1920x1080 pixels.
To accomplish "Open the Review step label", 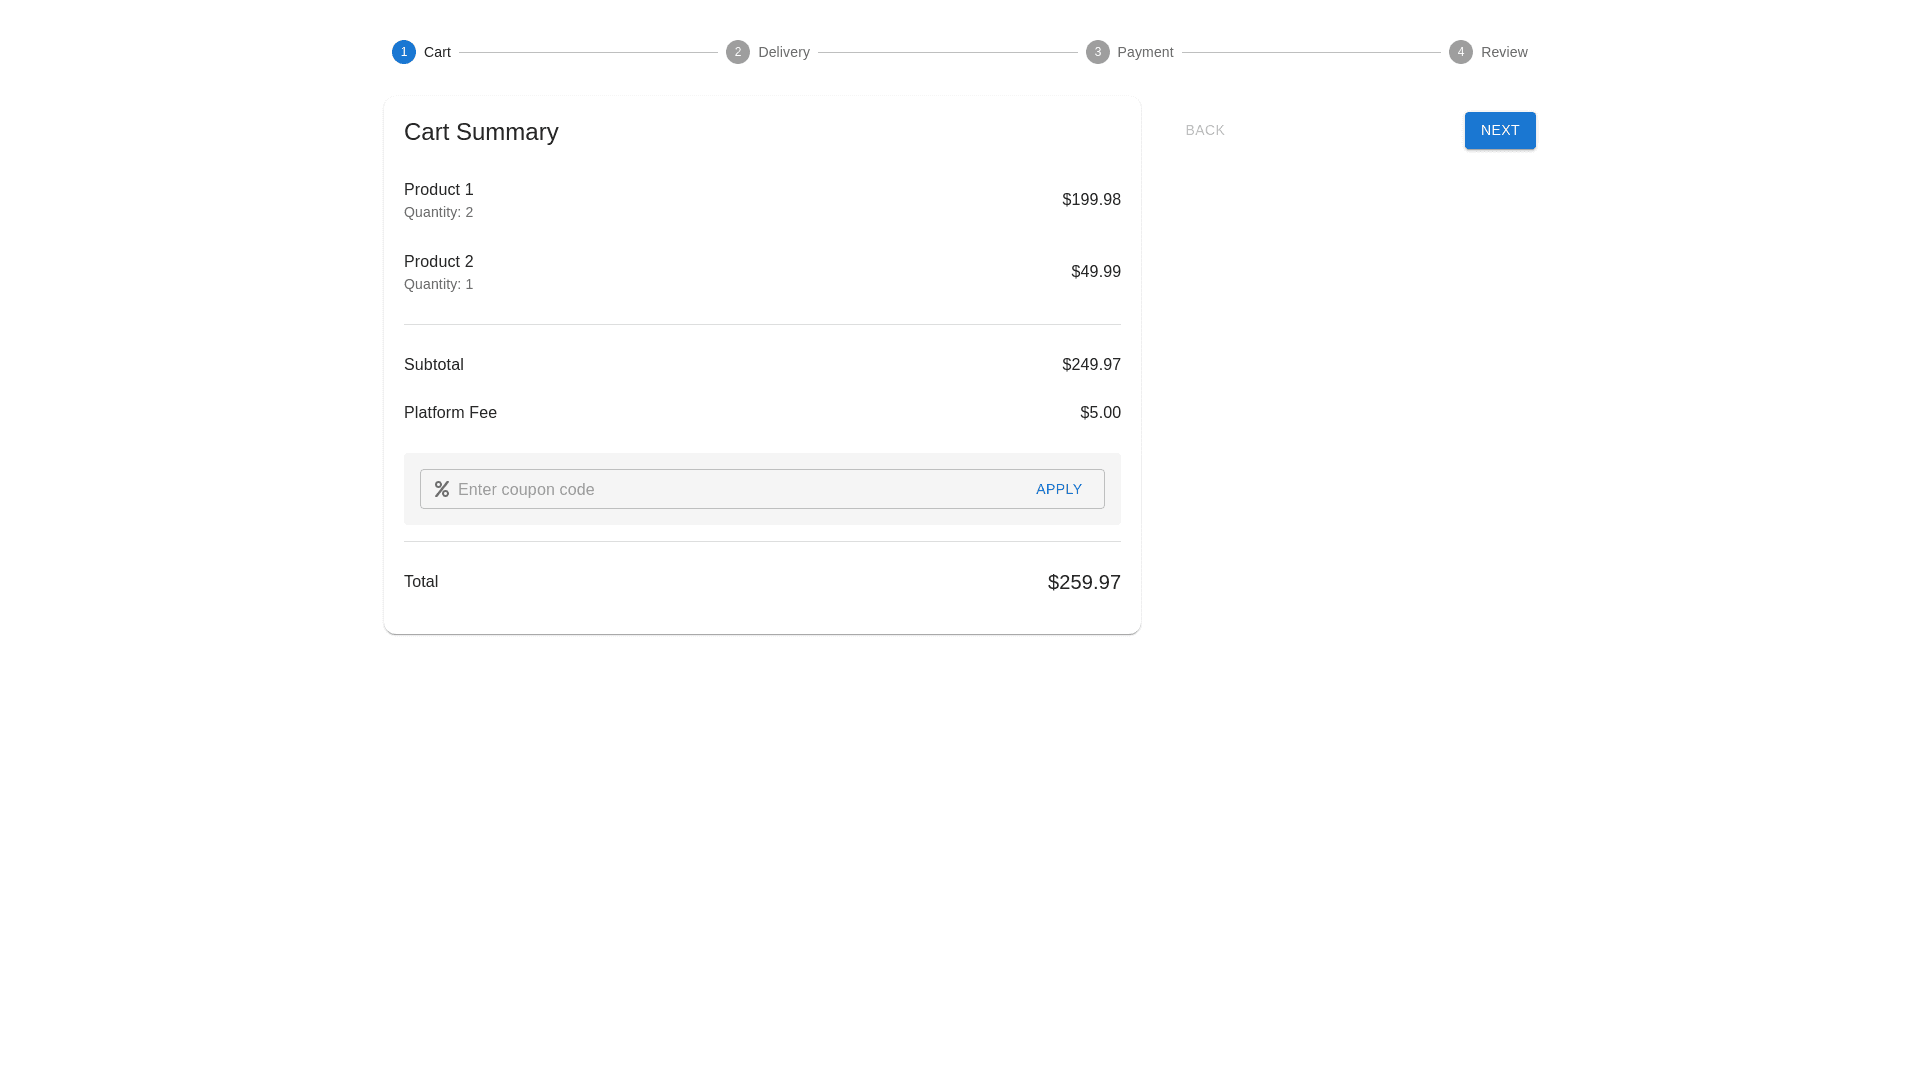I will [1505, 51].
